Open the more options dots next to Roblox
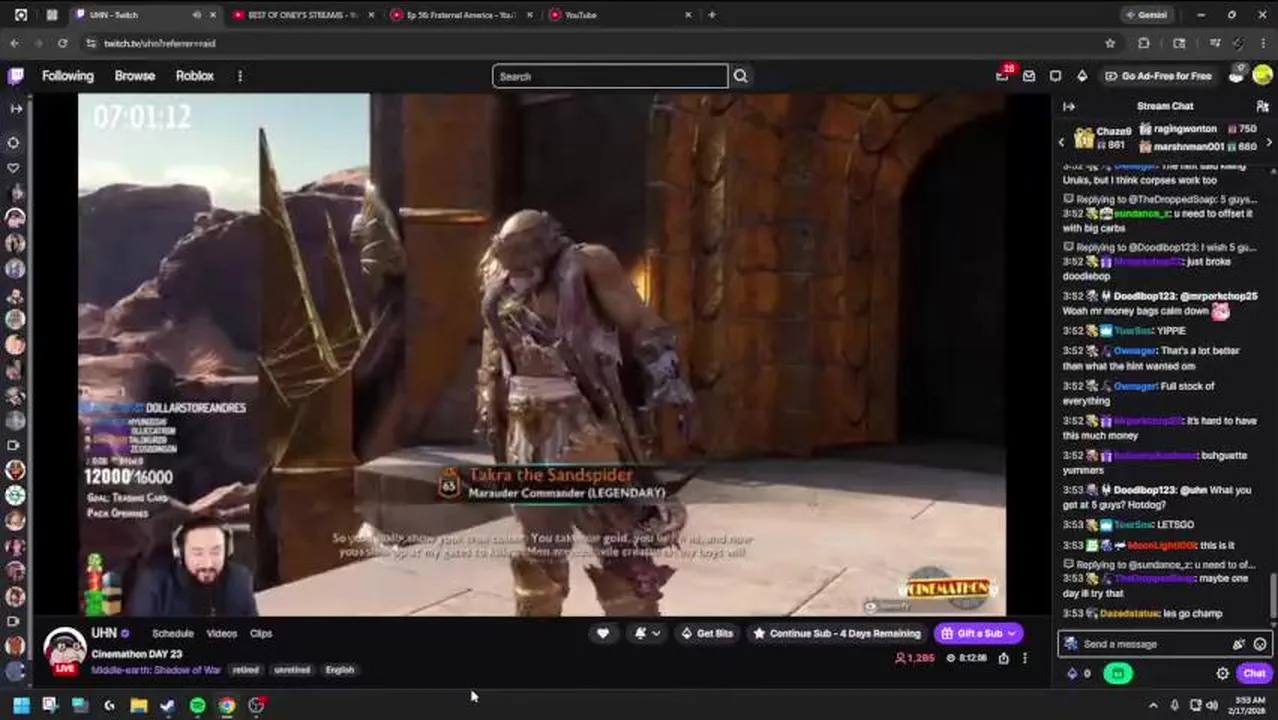1278x720 pixels. click(x=239, y=76)
